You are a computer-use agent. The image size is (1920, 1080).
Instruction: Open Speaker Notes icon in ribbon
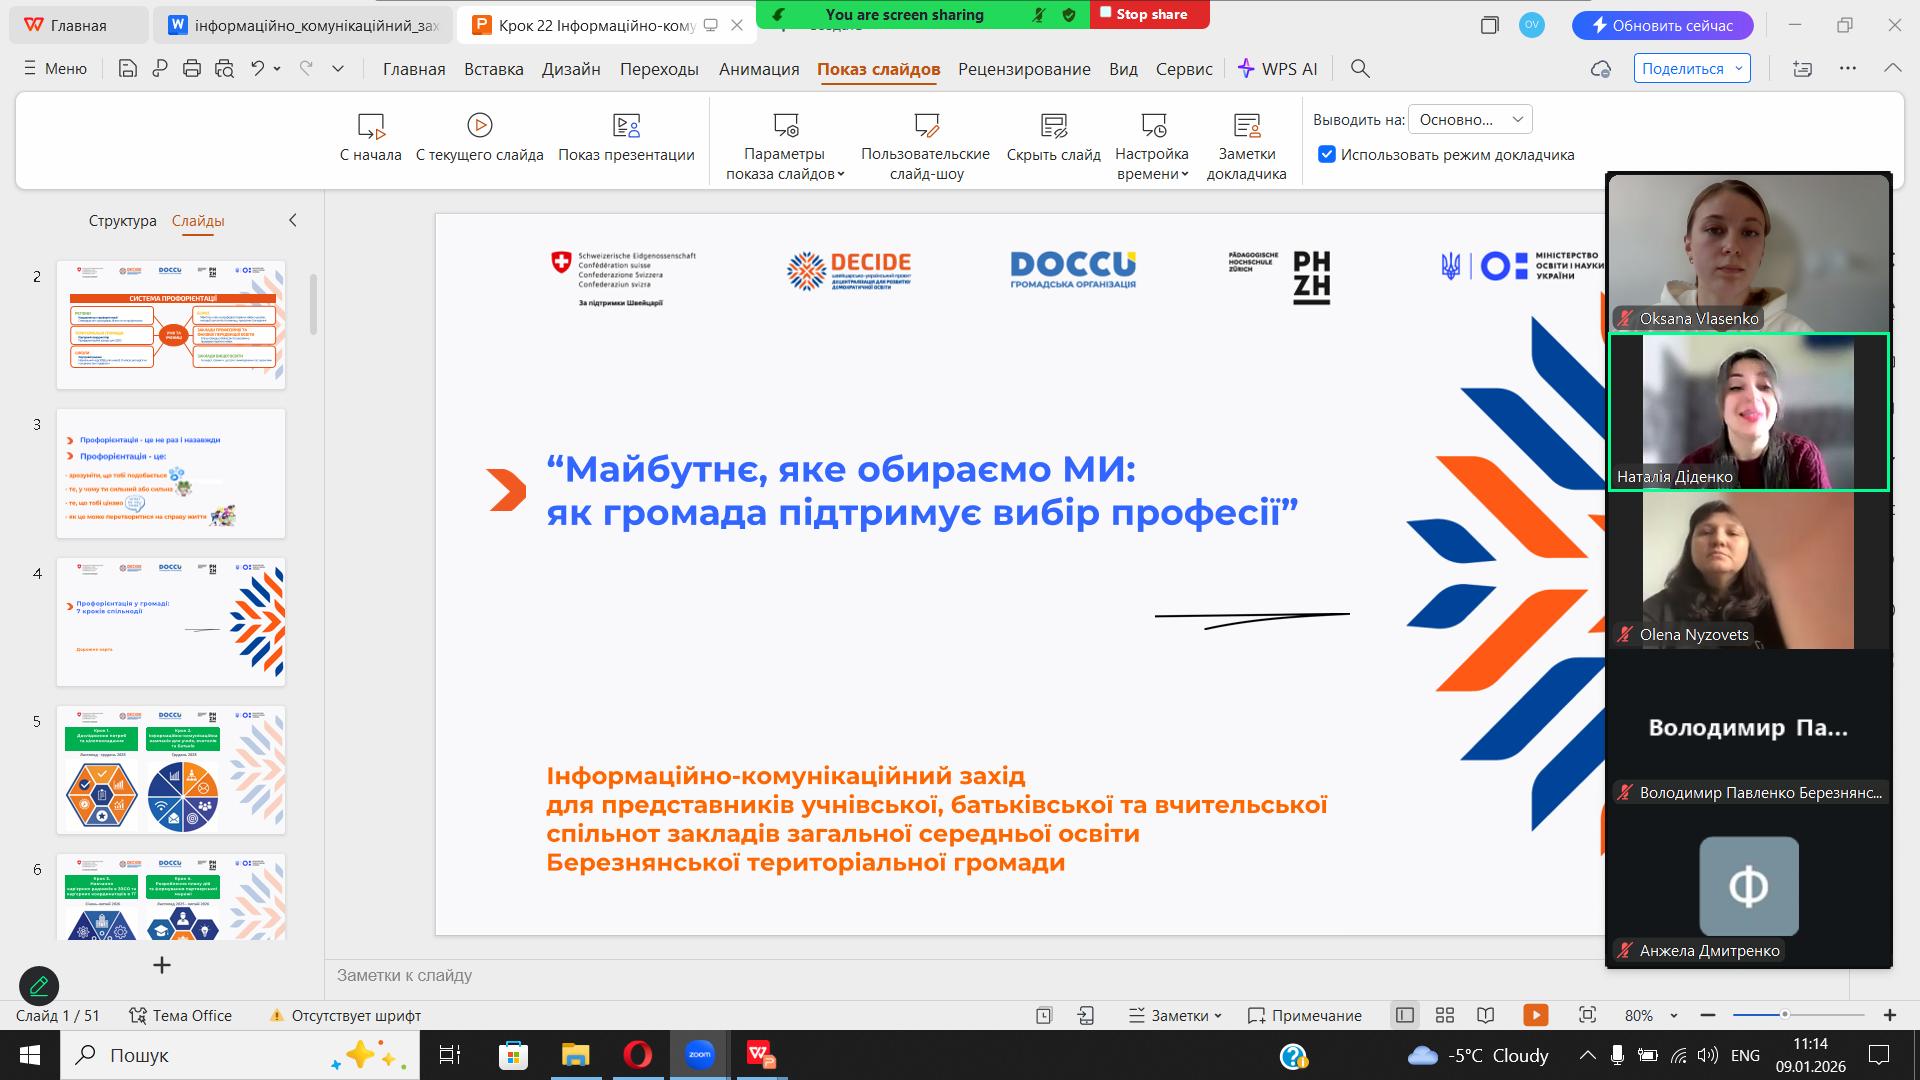[x=1246, y=126]
